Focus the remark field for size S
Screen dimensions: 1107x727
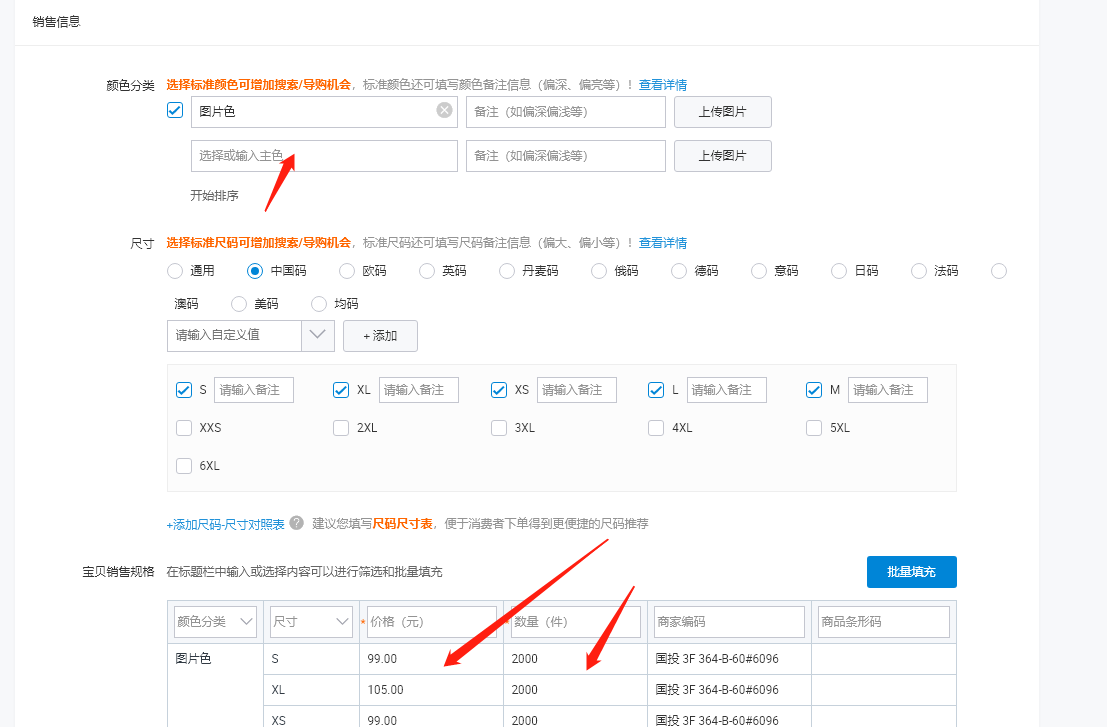(253, 390)
